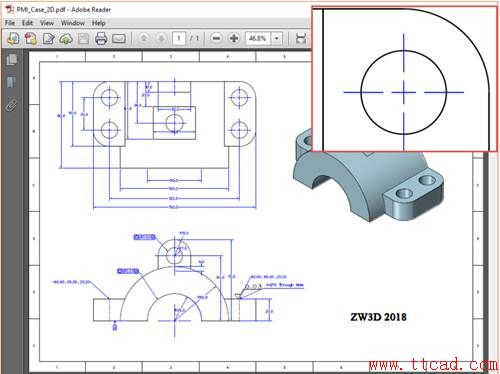
Task: Click the Create PDF toolbar icon
Action: click(31, 39)
